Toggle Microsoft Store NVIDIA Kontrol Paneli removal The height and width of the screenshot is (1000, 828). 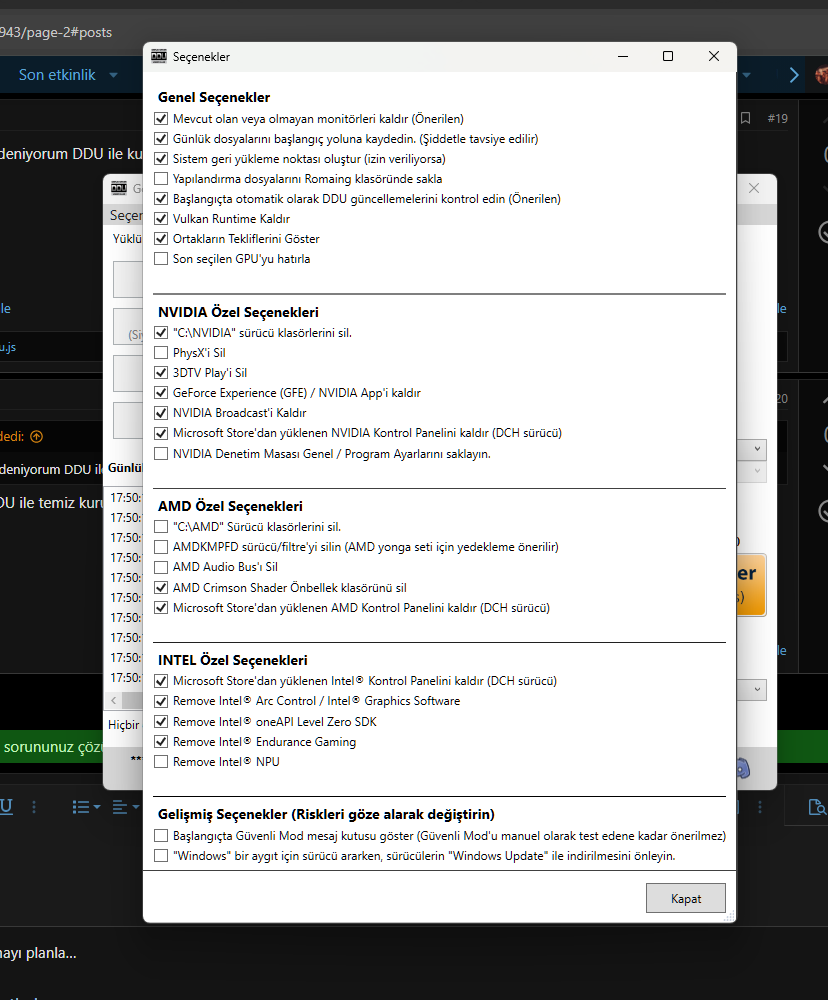click(x=161, y=433)
